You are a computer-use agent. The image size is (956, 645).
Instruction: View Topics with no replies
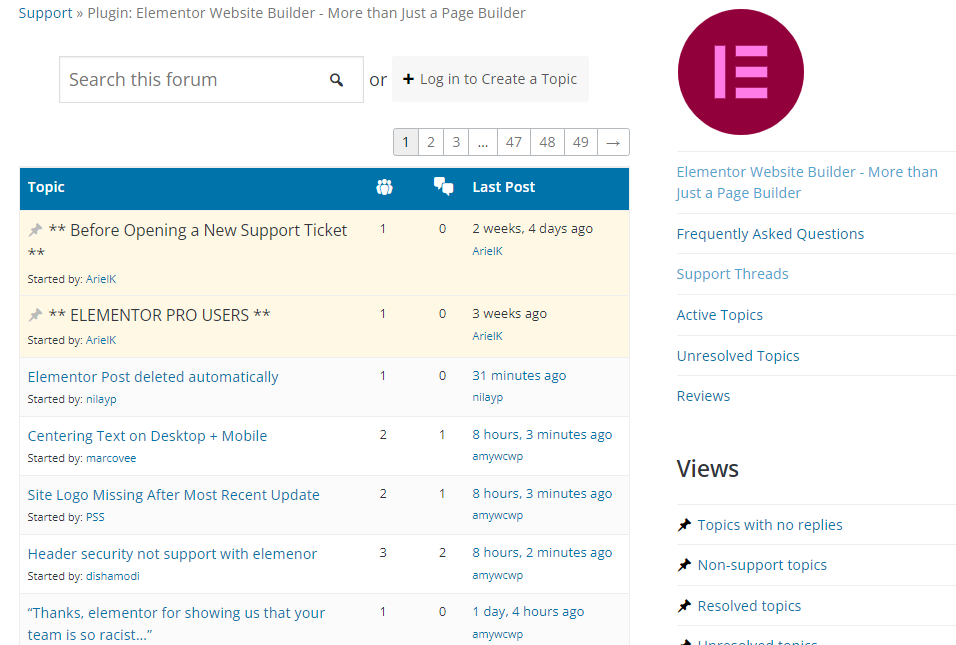[770, 525]
